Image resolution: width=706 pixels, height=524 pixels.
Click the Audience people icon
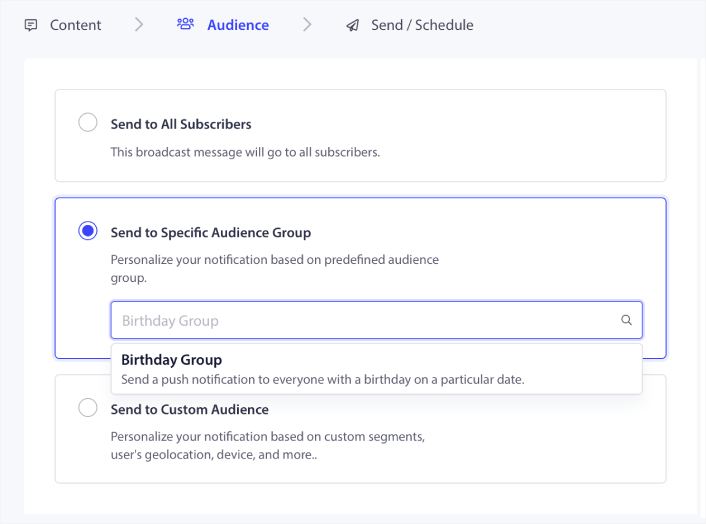click(x=185, y=25)
